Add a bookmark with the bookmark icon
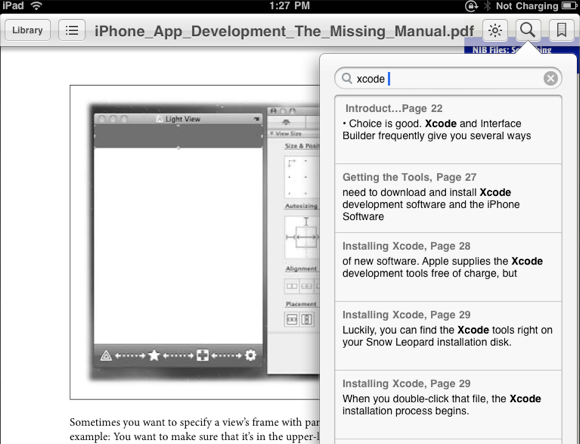 tap(561, 30)
